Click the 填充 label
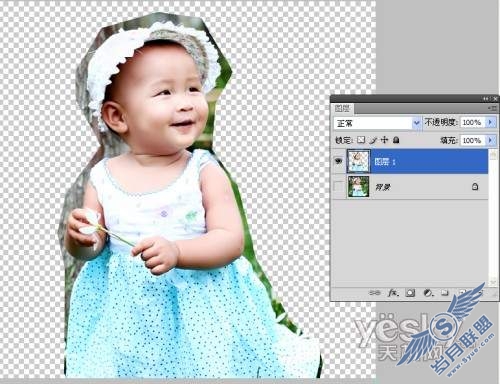Viewport: 500px width, 384px height. 449,140
